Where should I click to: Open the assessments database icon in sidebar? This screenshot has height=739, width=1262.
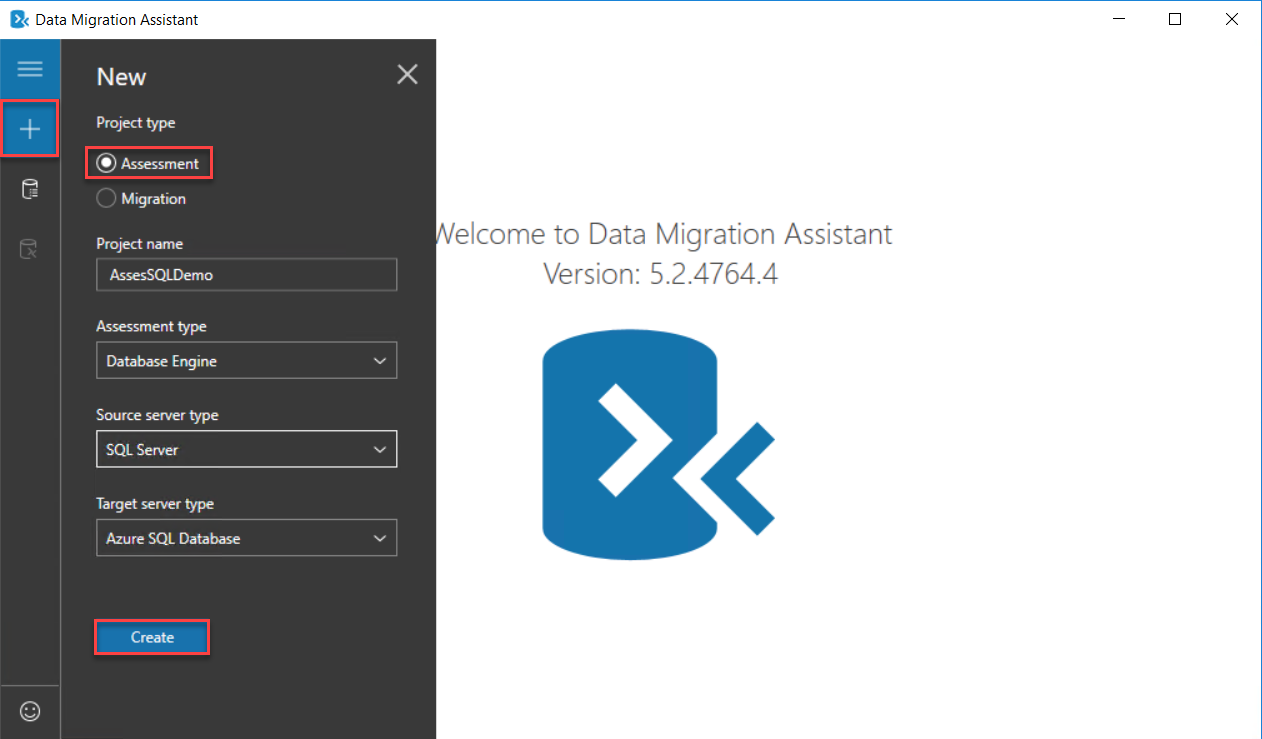tap(30, 189)
